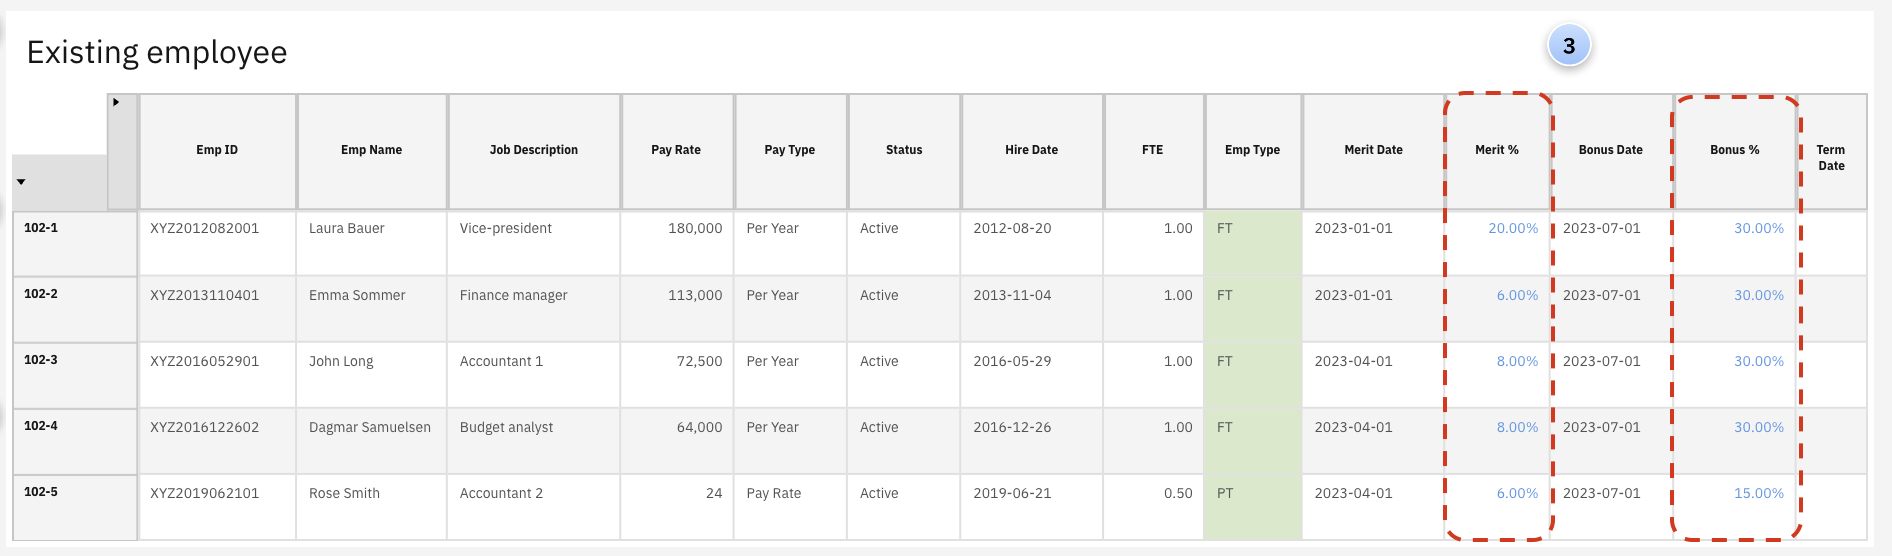Click the callout badge number 3

[x=1568, y=46]
